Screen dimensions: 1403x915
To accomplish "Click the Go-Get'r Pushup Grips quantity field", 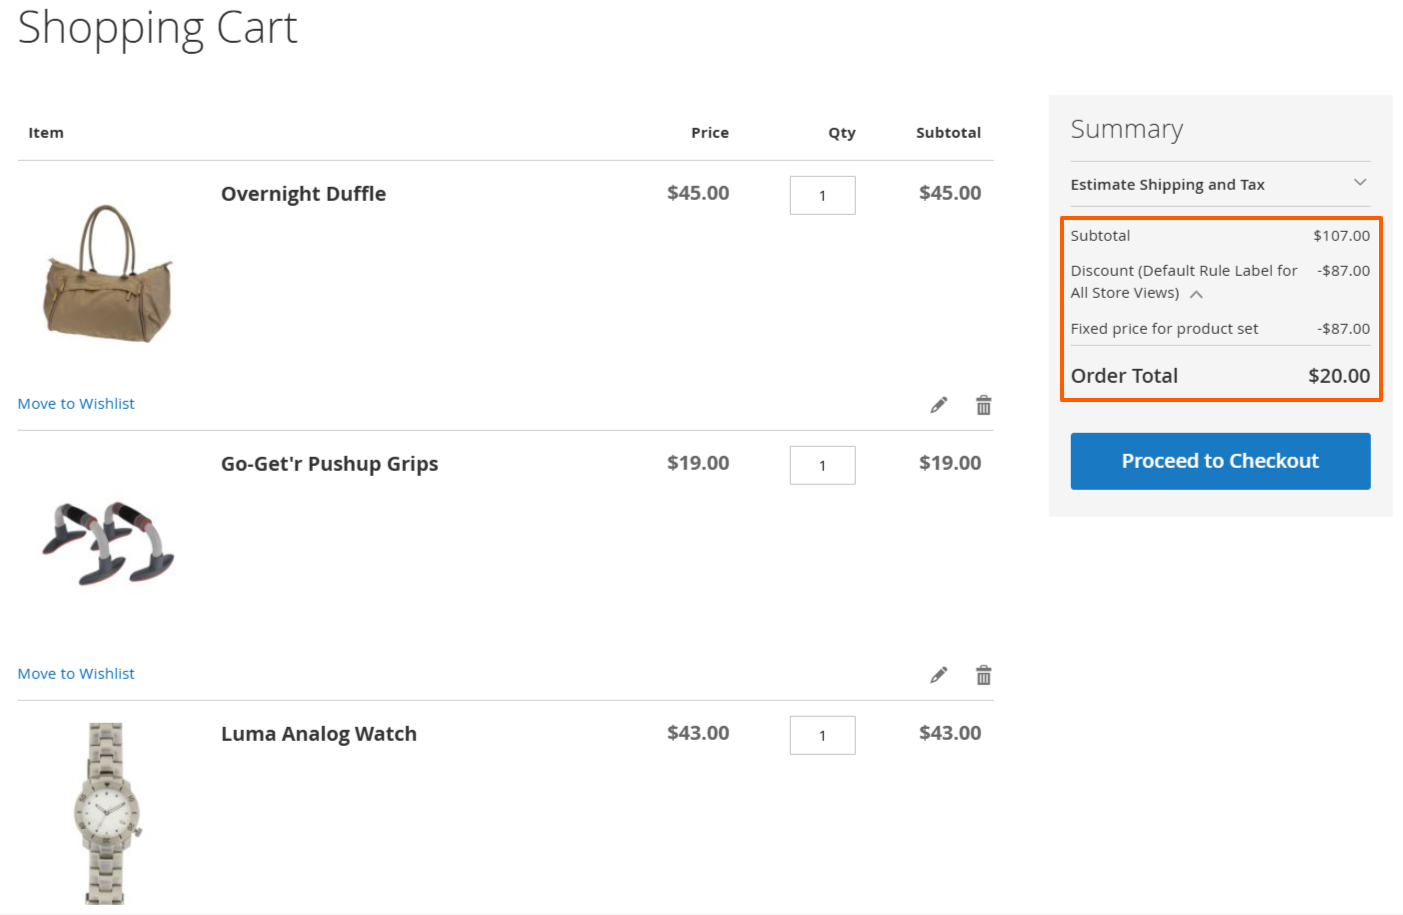I will coord(822,465).
